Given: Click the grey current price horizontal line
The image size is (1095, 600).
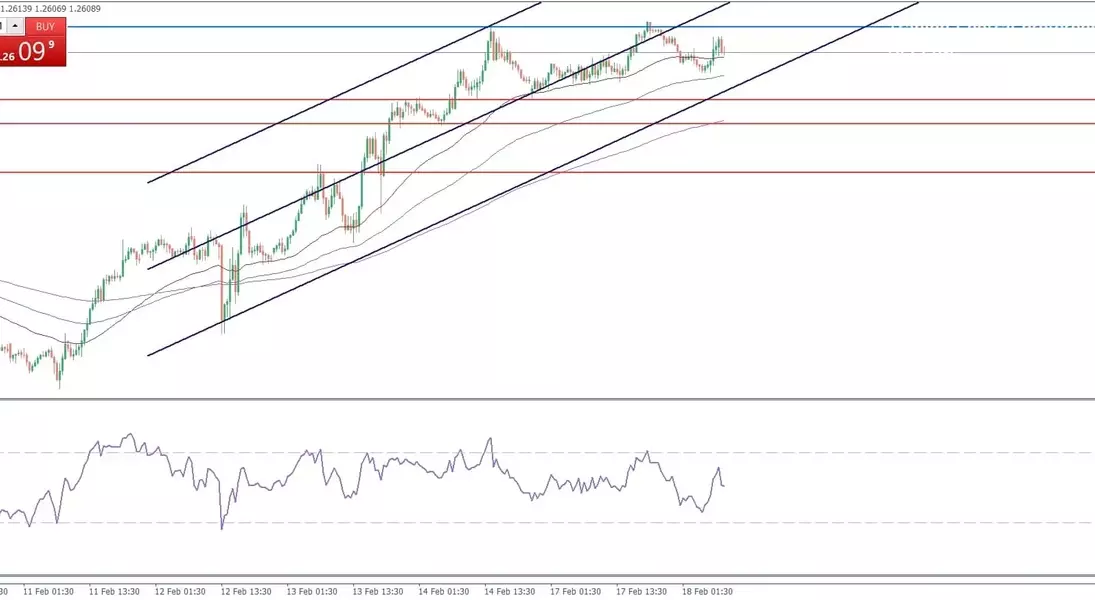Looking at the screenshot, I should pos(850,52).
